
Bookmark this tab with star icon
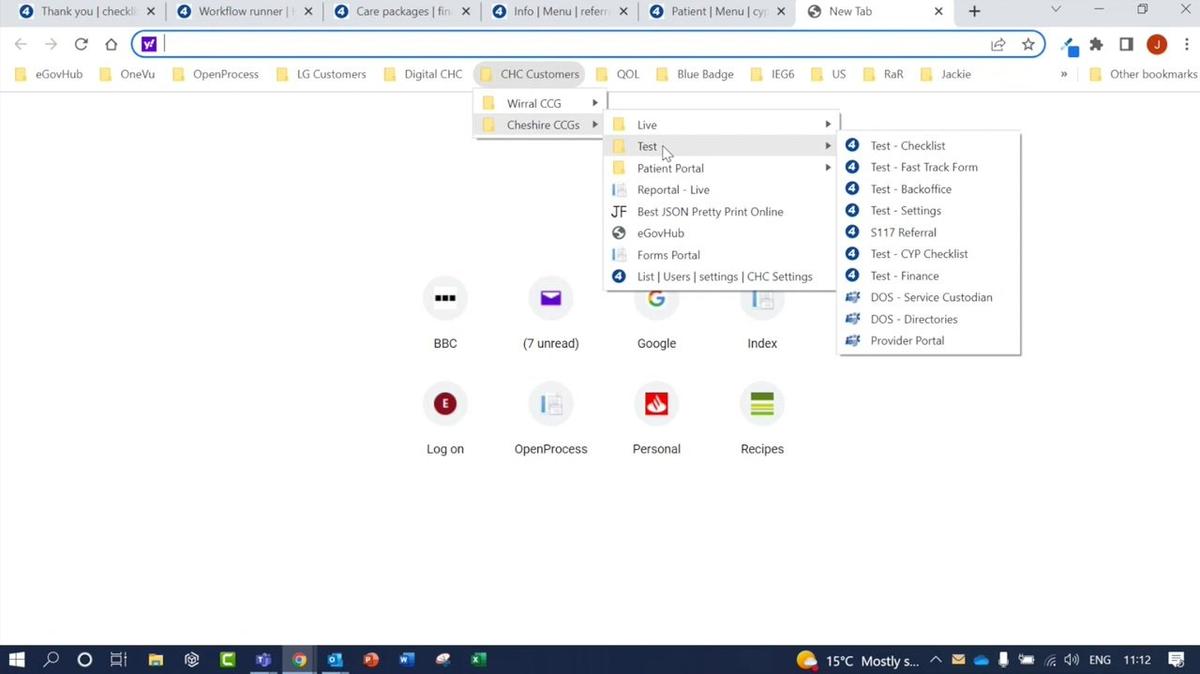[1028, 44]
